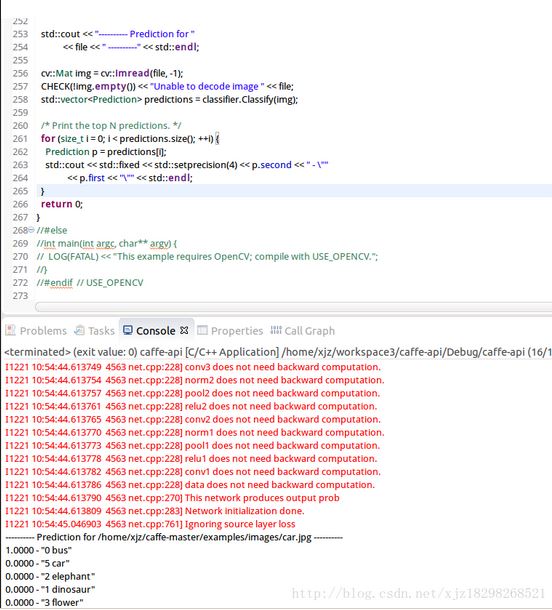
Task: Click the 'norm1 does not need backward' log line
Action: [195, 433]
